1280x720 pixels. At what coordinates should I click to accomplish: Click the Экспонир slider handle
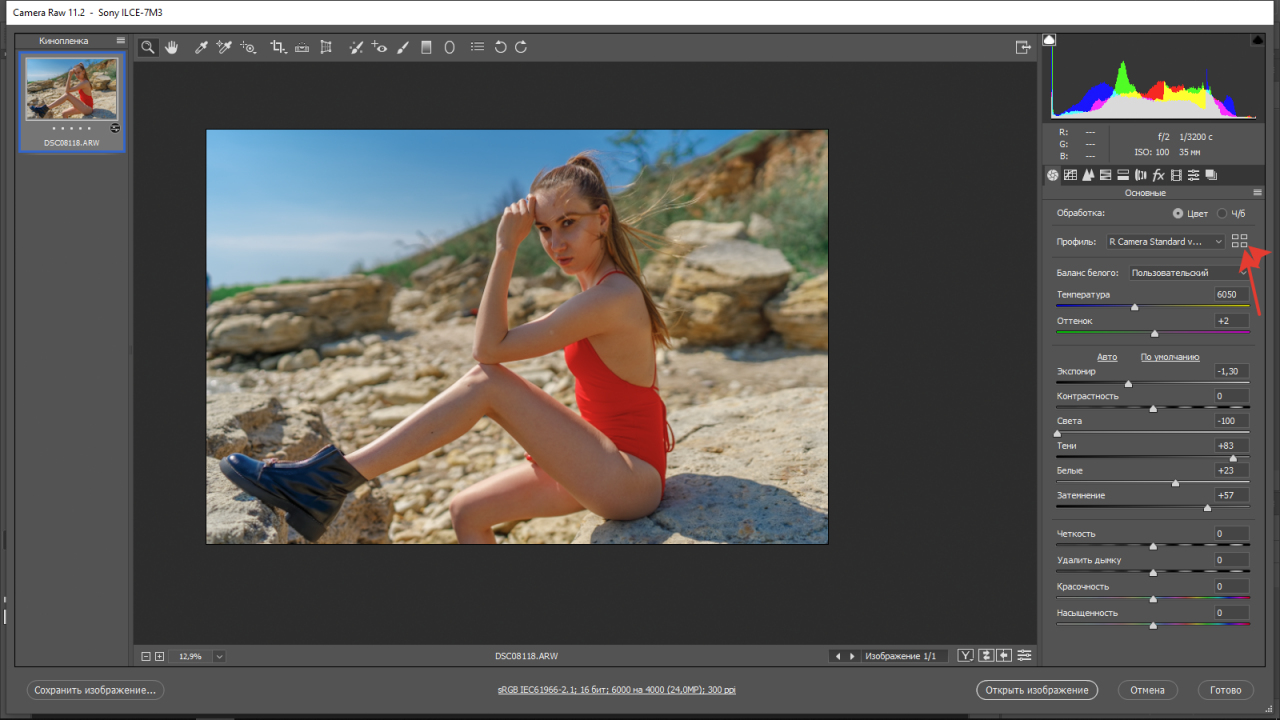pyautogui.click(x=1129, y=383)
